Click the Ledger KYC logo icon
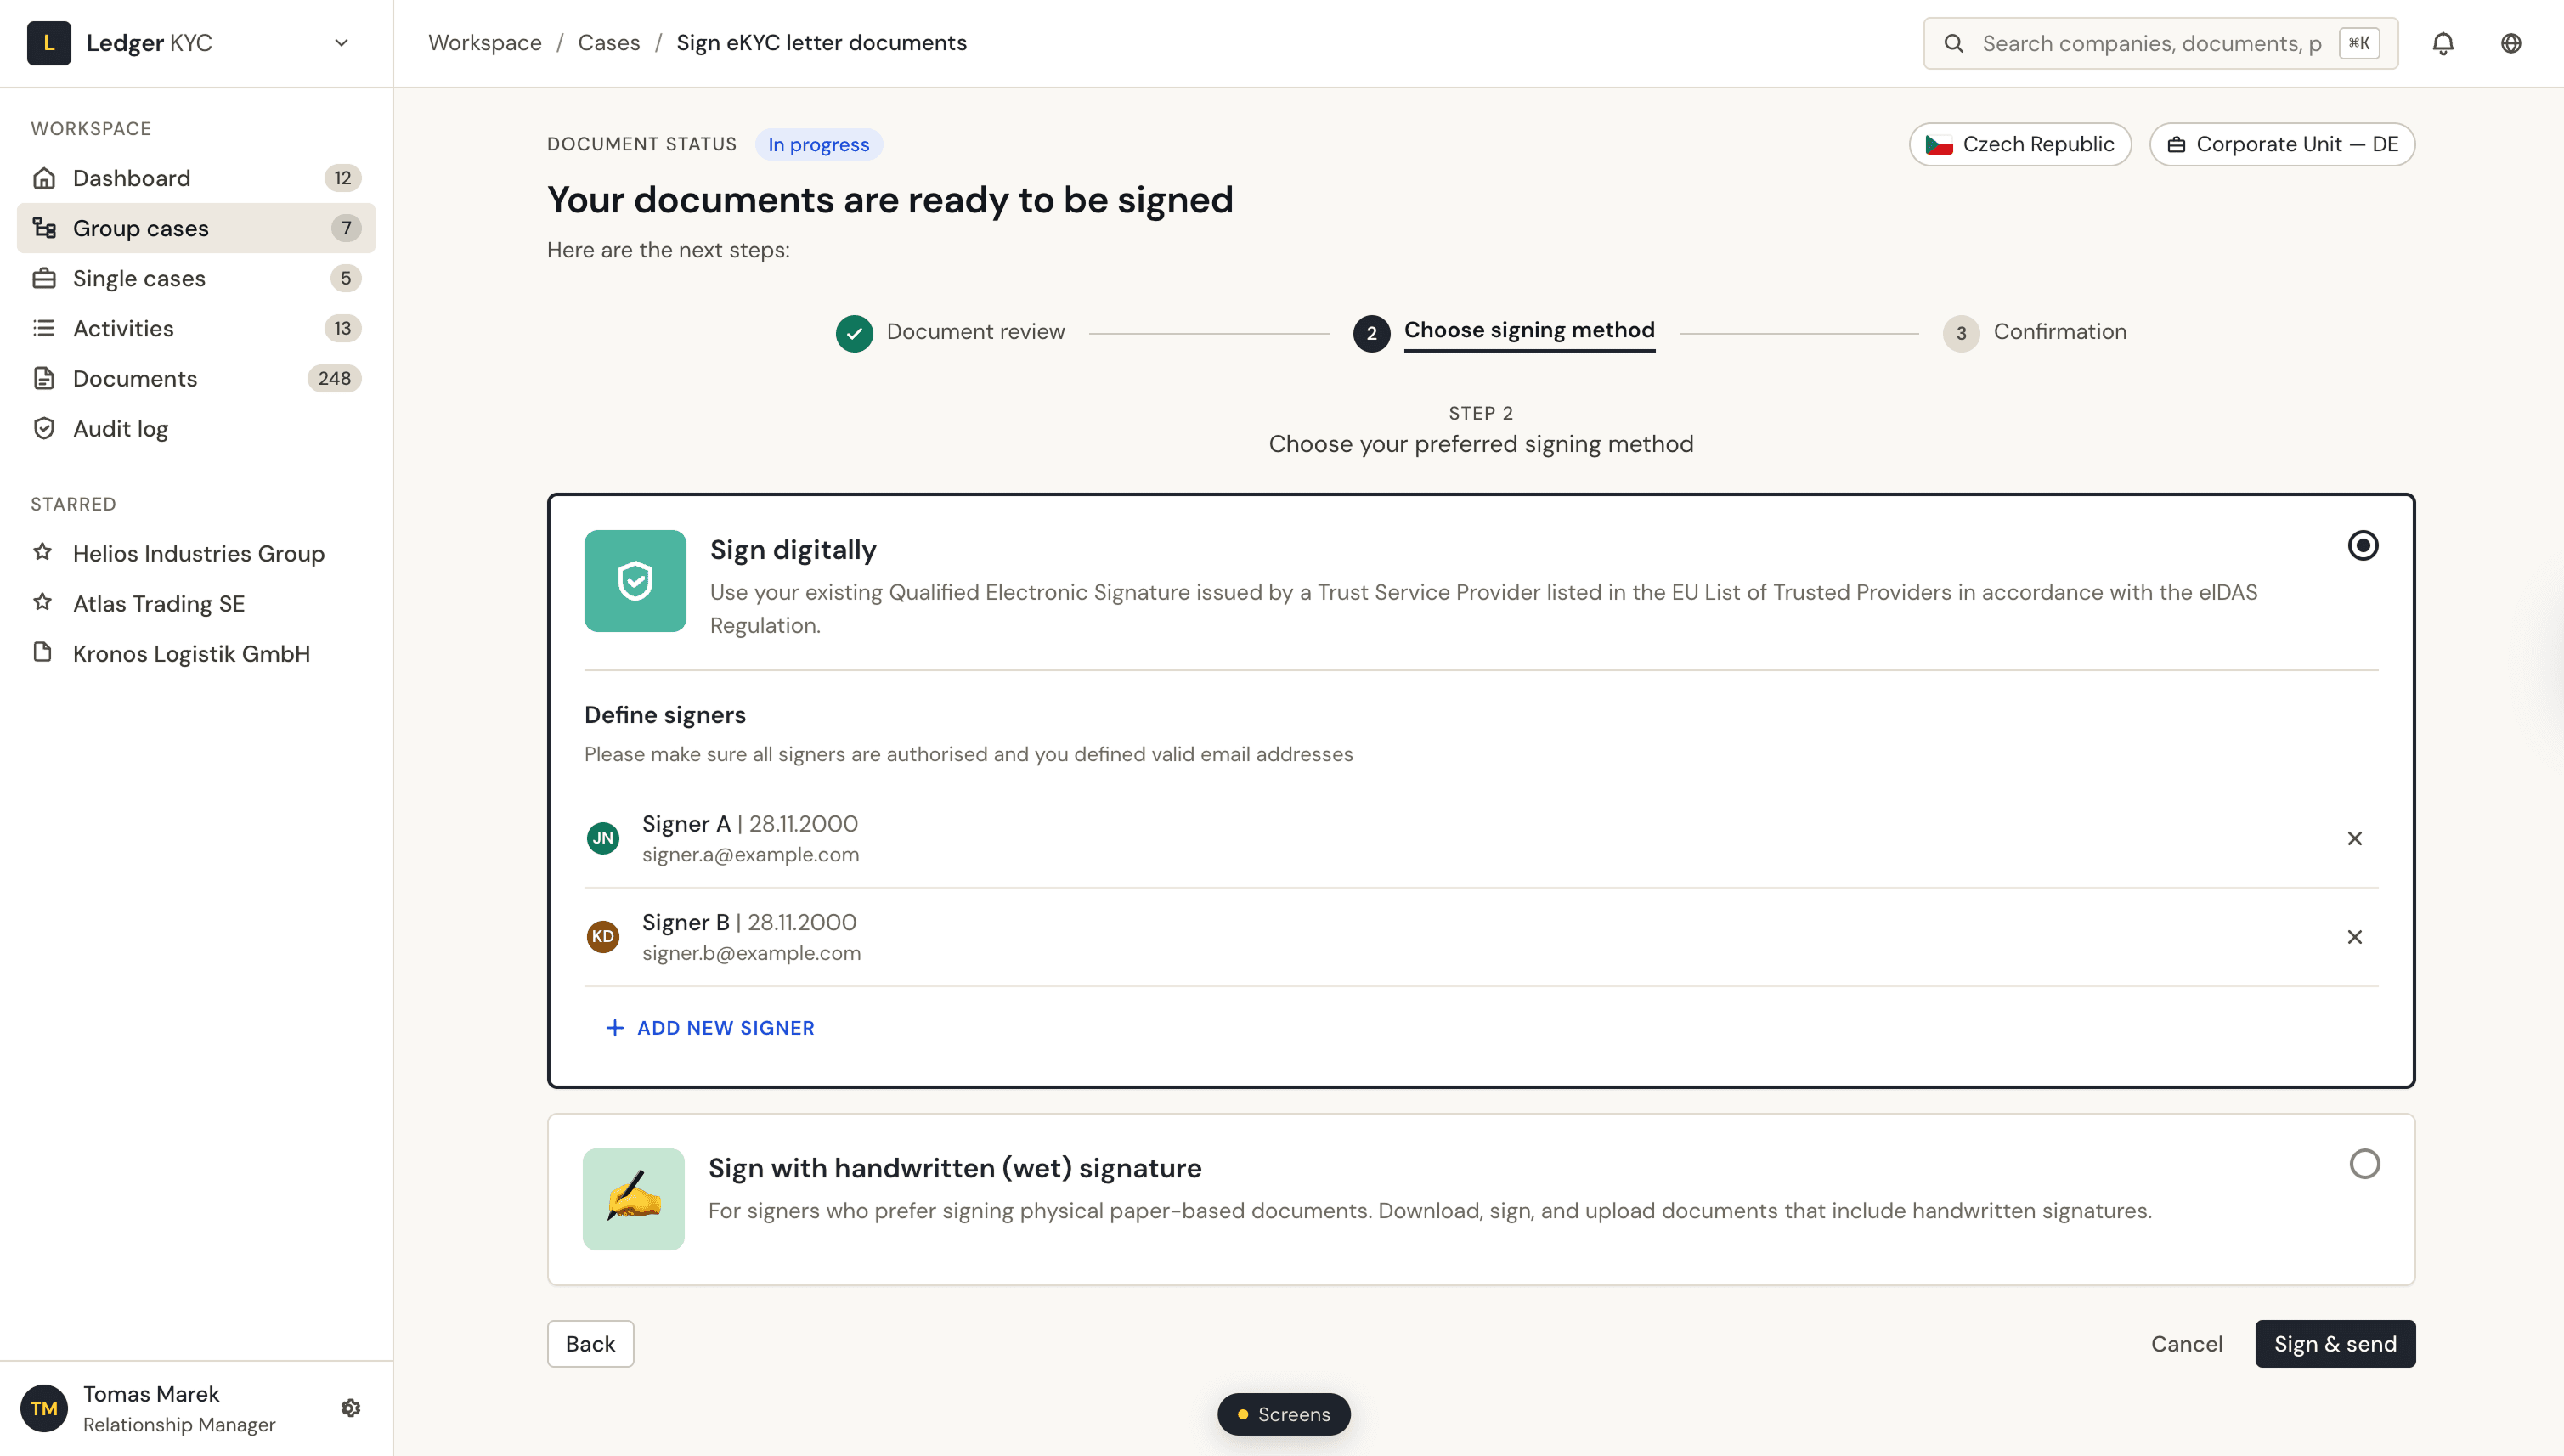2564x1456 pixels. 48,43
